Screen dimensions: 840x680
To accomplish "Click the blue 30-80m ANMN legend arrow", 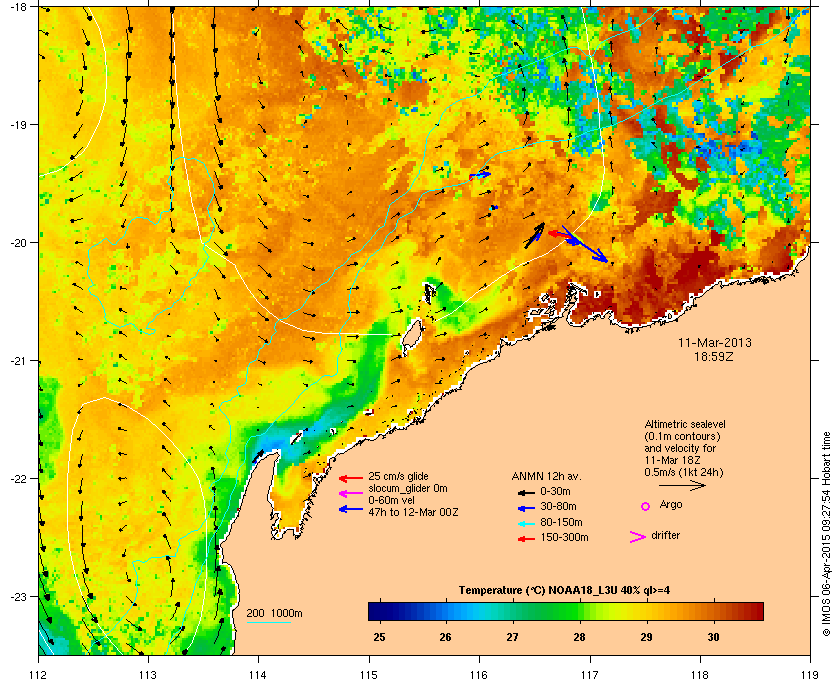I will click(526, 508).
